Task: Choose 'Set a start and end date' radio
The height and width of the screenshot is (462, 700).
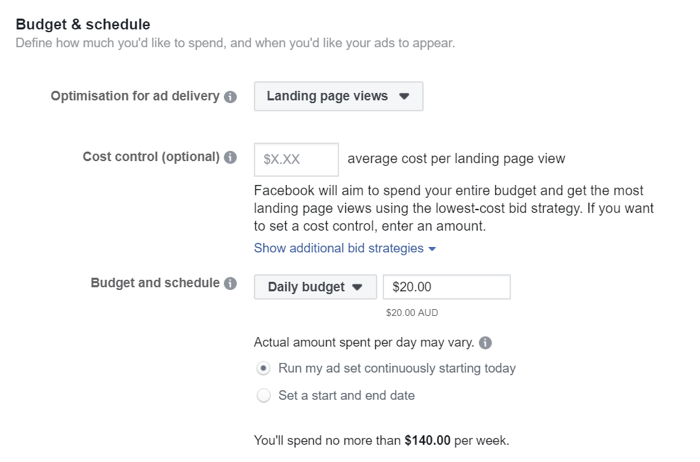Action: tap(264, 395)
